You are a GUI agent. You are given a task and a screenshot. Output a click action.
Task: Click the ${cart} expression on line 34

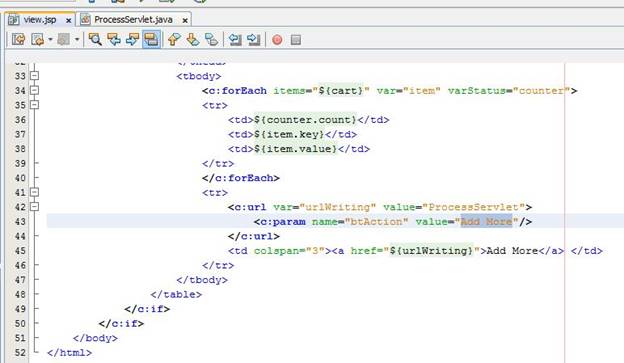coord(341,91)
